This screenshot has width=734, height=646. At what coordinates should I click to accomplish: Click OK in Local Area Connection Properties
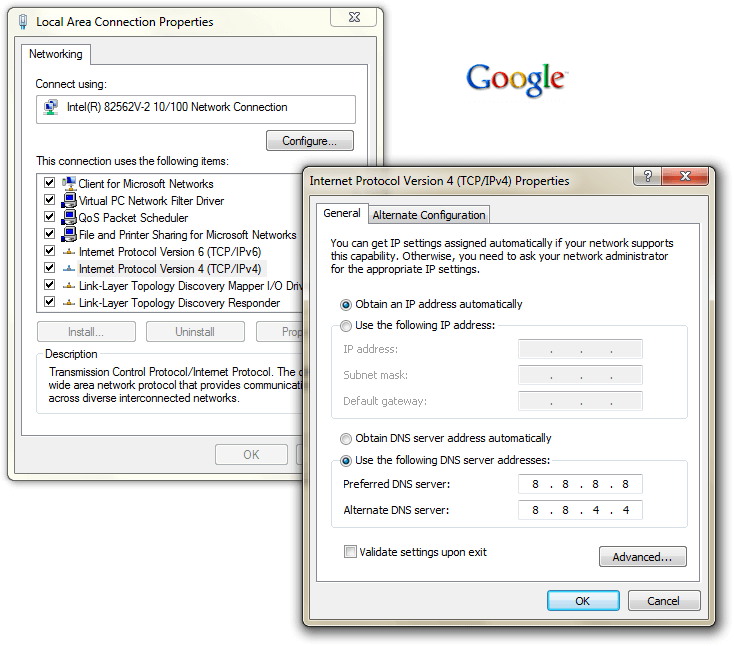251,455
